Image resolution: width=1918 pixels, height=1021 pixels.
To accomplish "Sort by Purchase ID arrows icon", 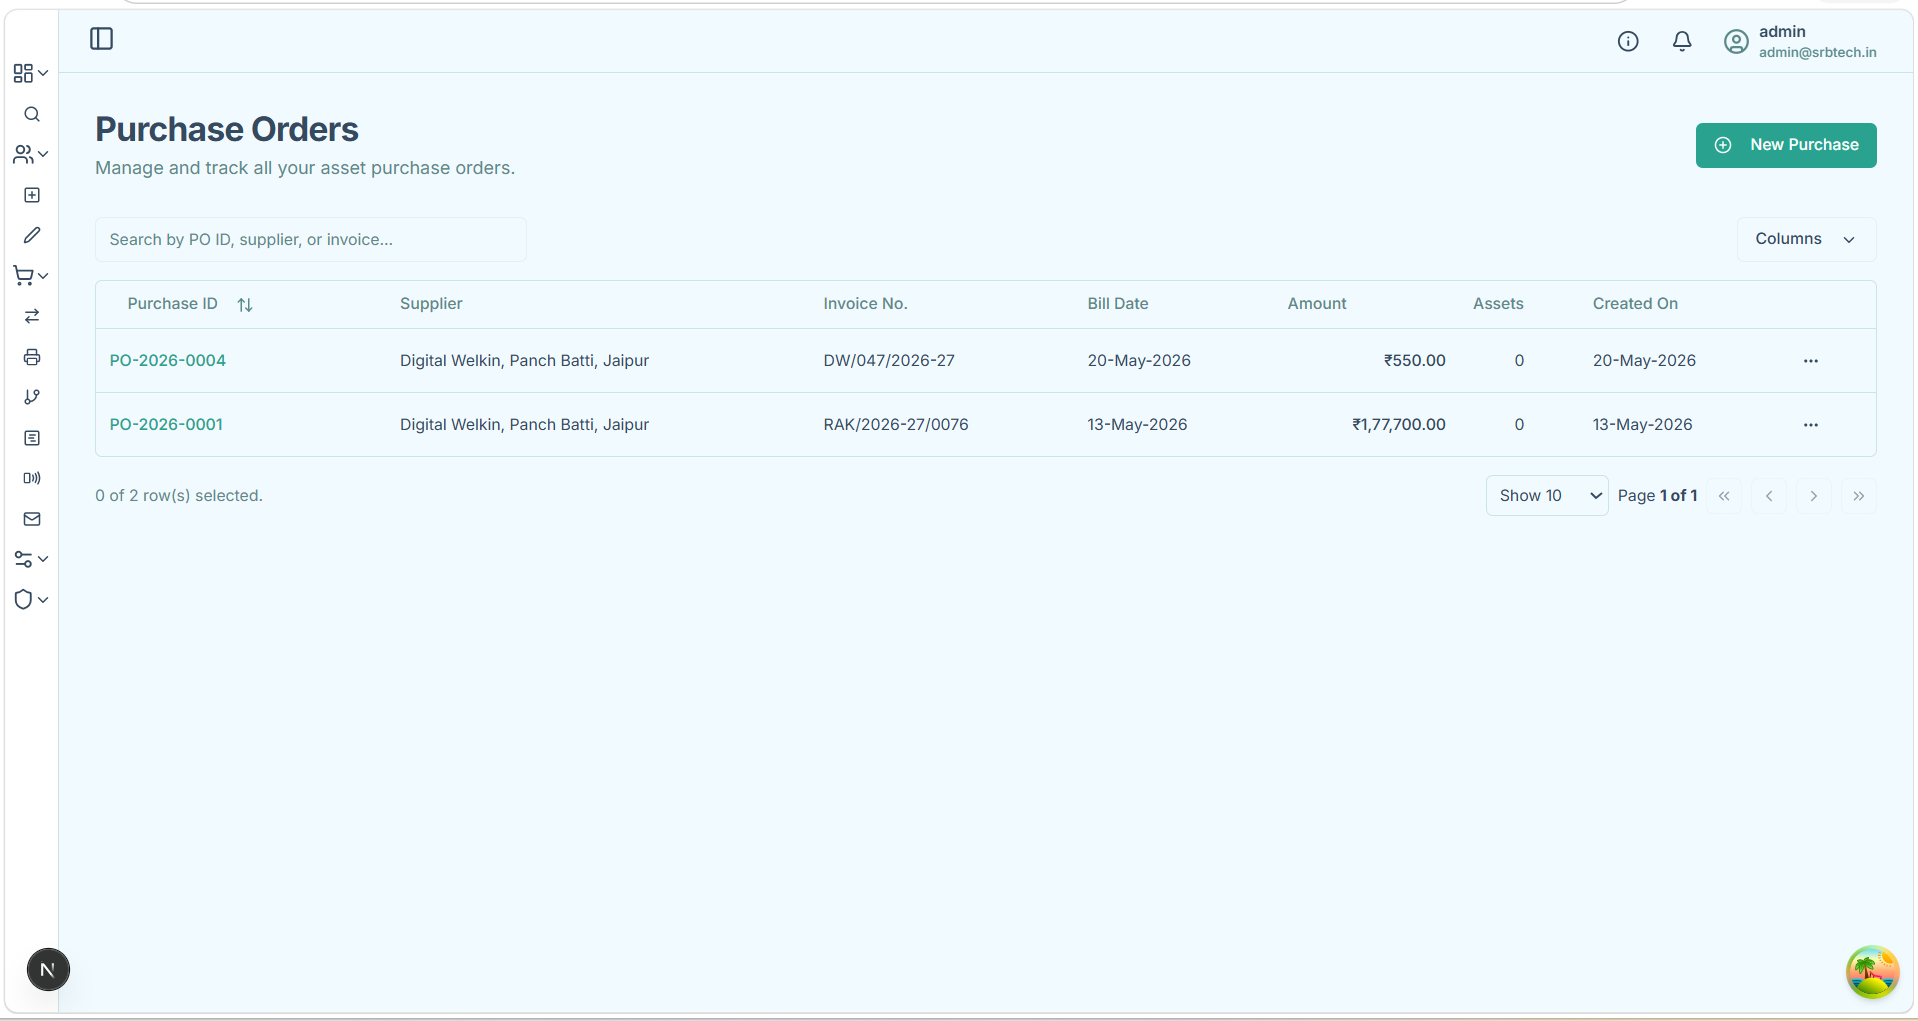I will click(x=245, y=305).
